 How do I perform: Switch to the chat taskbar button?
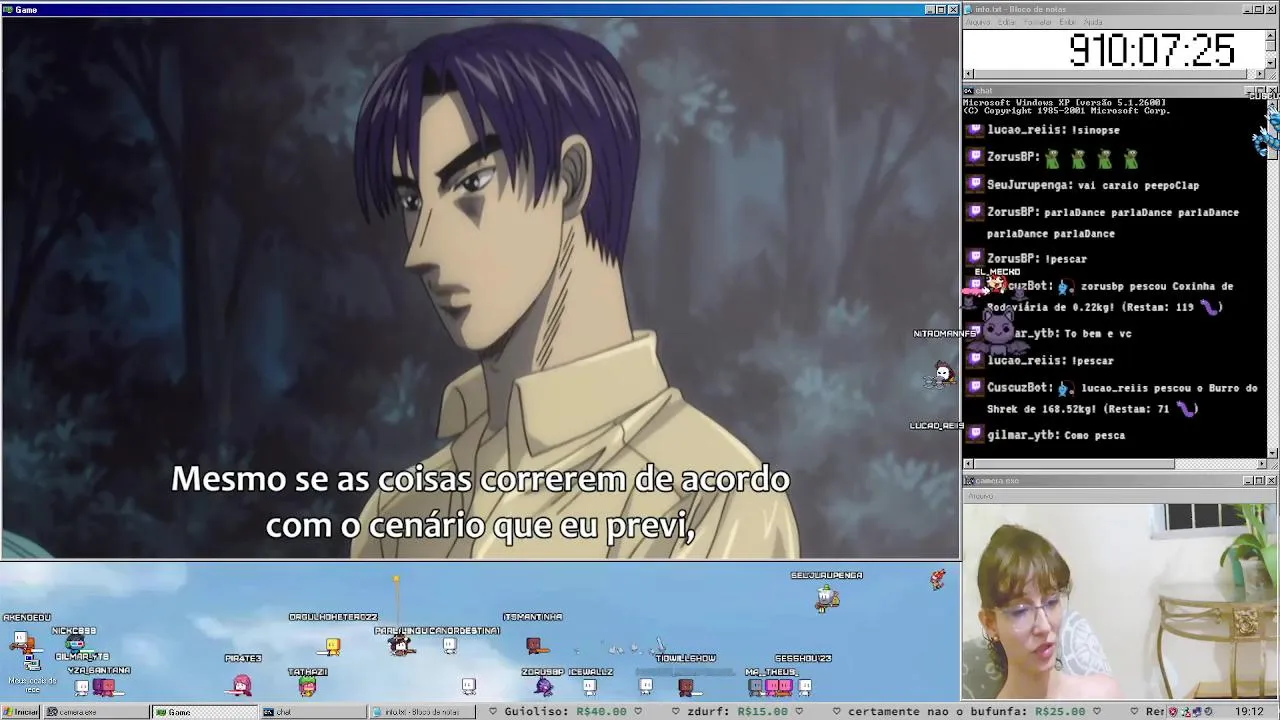click(x=313, y=712)
